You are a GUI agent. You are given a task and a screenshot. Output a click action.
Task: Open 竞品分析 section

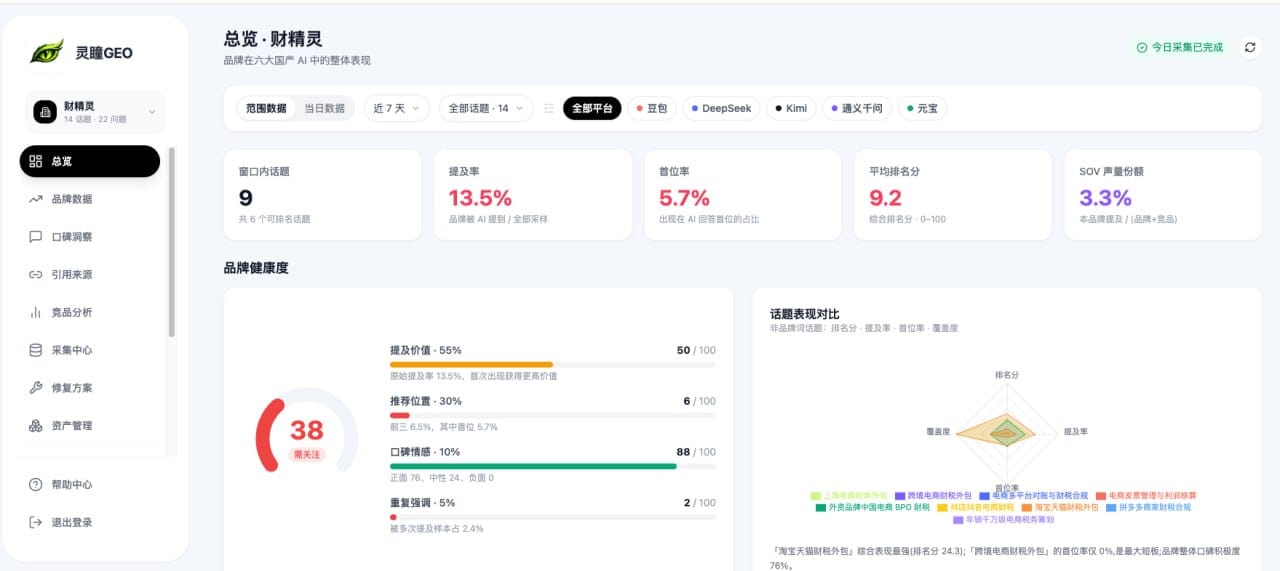pos(90,312)
